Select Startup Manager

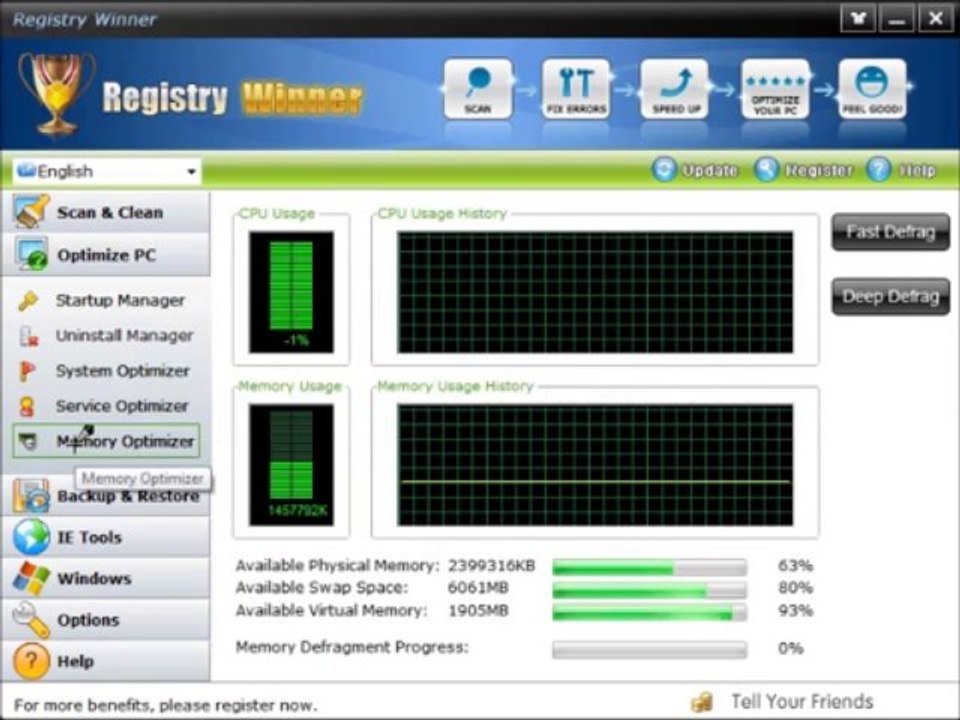(120, 301)
